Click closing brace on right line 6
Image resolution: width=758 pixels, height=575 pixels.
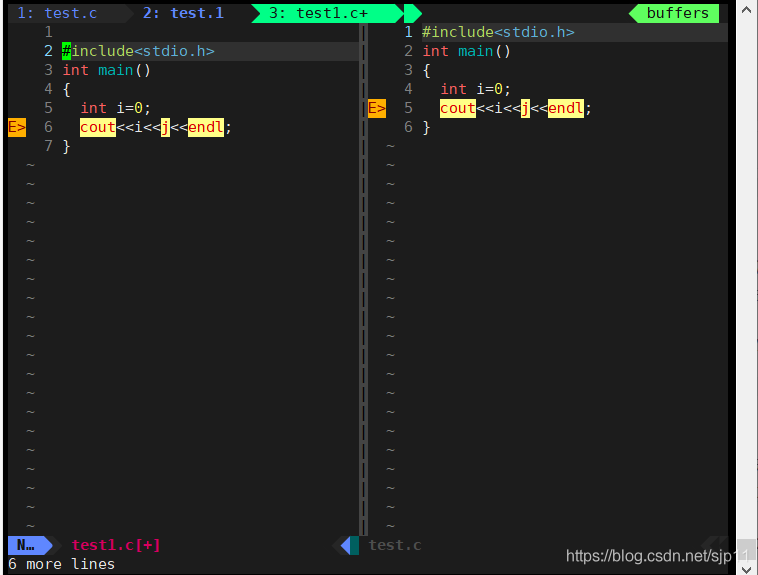pyautogui.click(x=426, y=128)
